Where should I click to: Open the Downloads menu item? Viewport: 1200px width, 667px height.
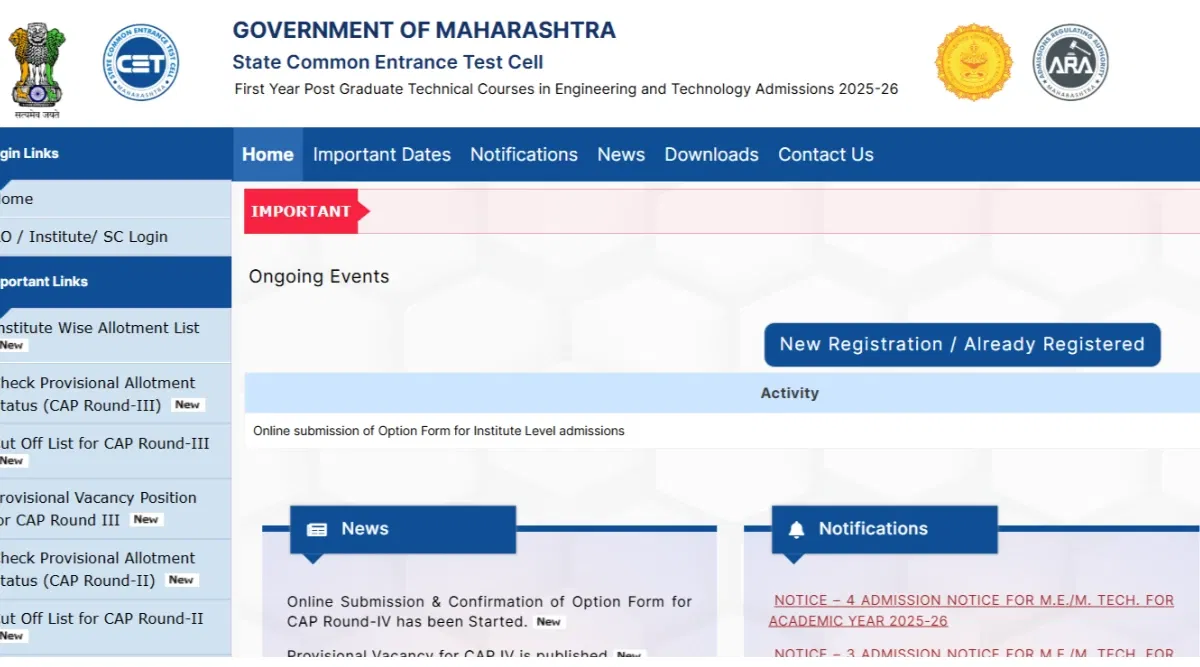(711, 155)
